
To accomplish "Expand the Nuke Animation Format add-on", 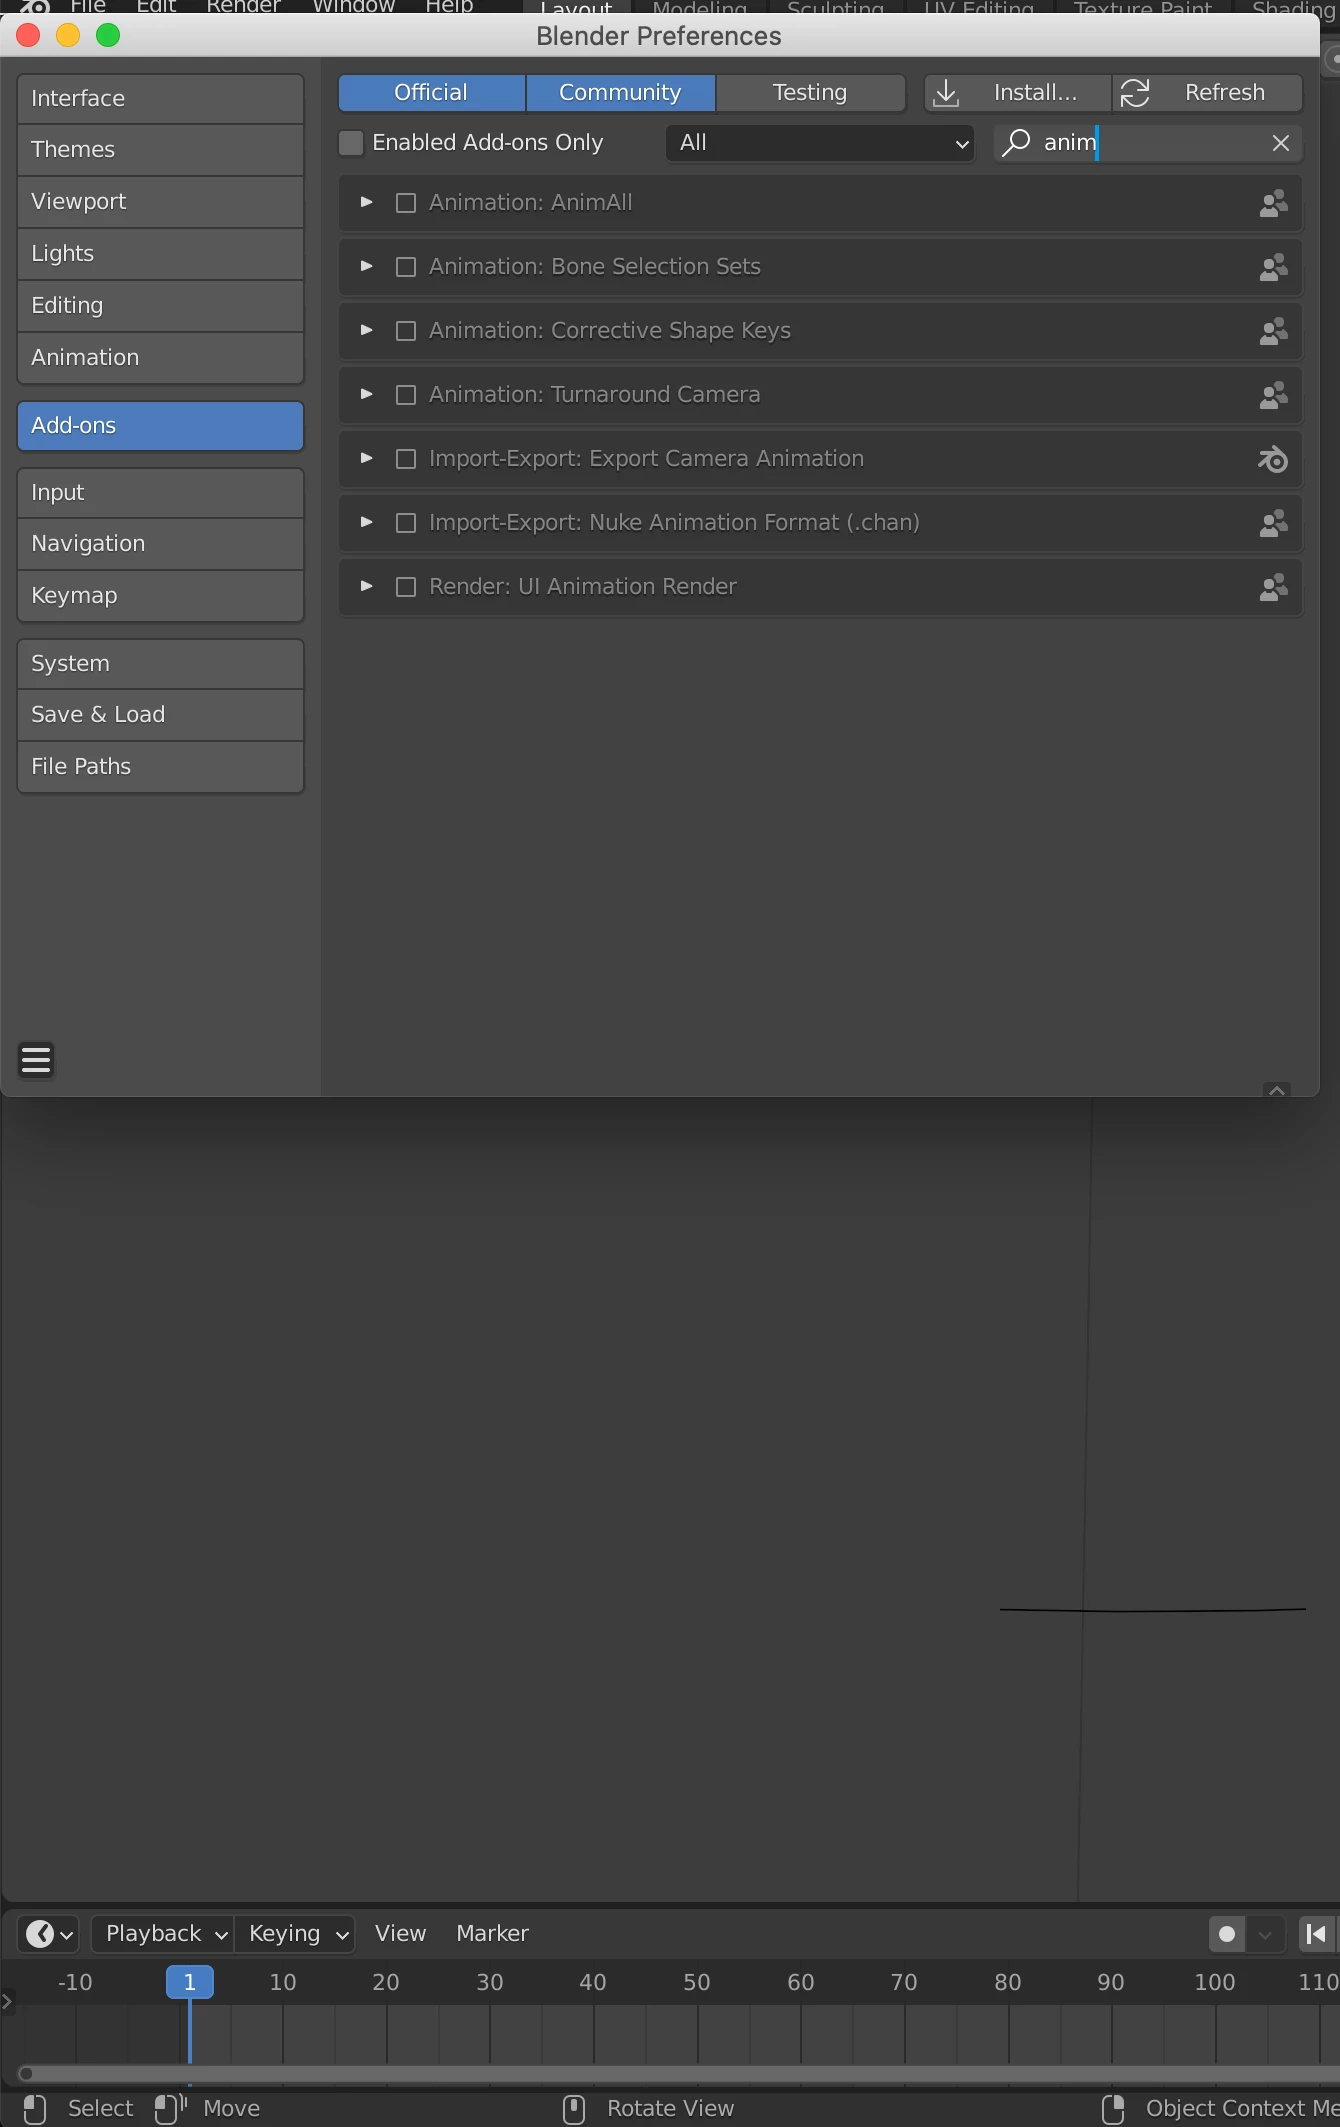I will 367,523.
